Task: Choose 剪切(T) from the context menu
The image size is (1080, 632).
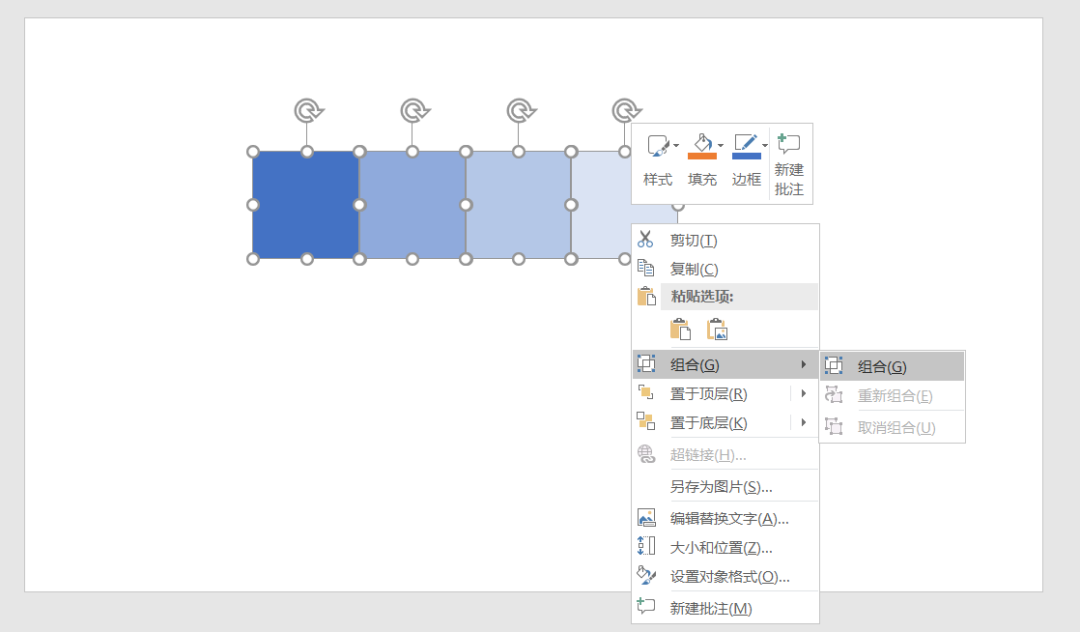Action: tap(725, 240)
